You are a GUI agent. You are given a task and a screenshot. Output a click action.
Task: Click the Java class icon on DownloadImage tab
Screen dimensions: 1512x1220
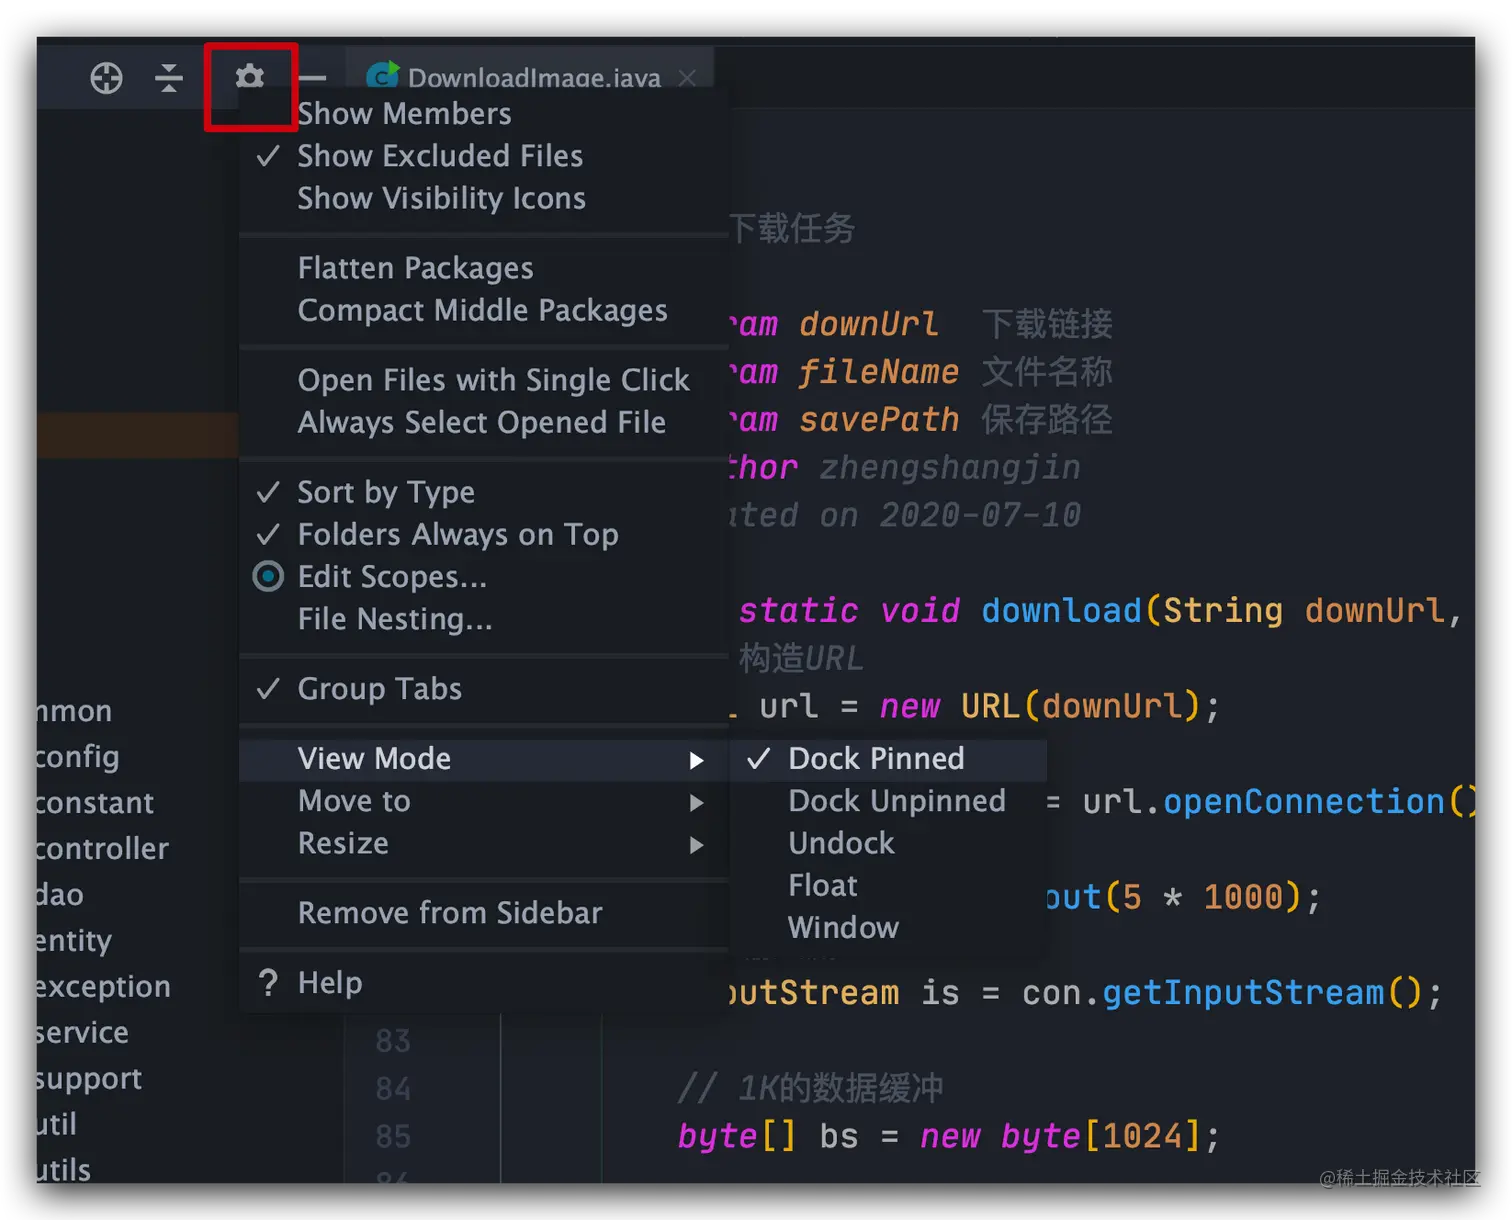coord(382,76)
